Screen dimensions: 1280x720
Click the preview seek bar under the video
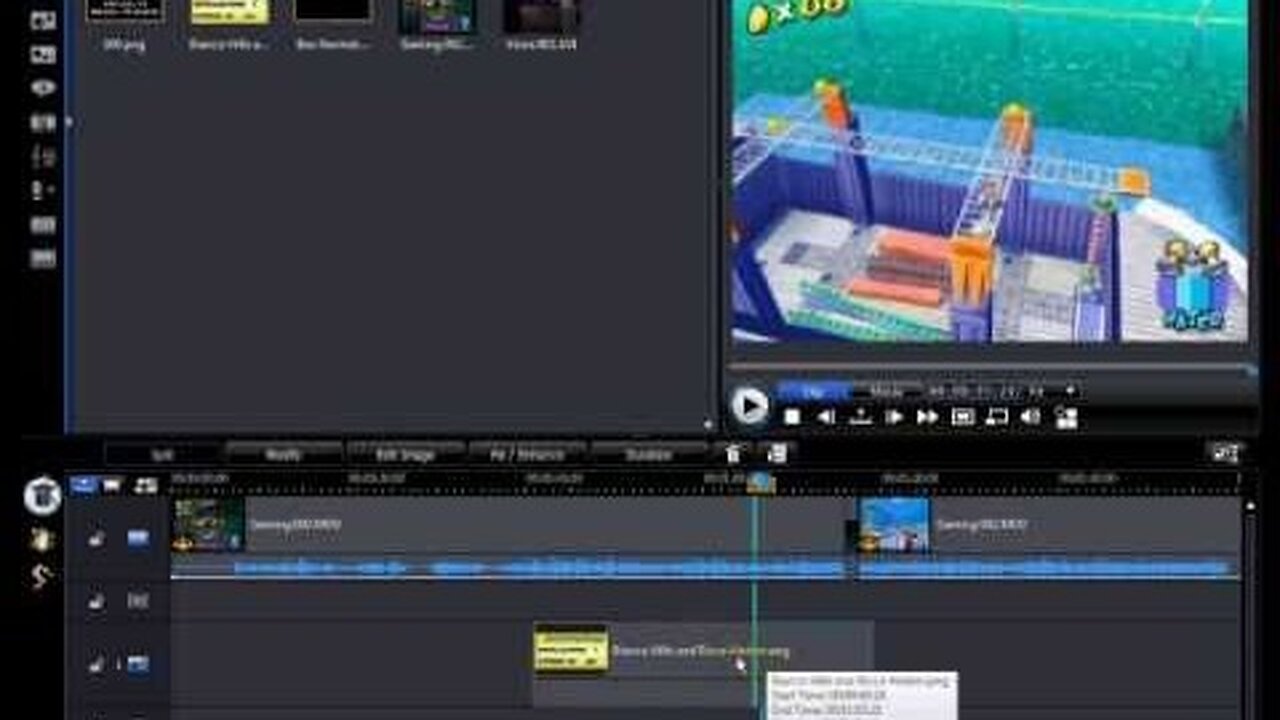(990, 370)
